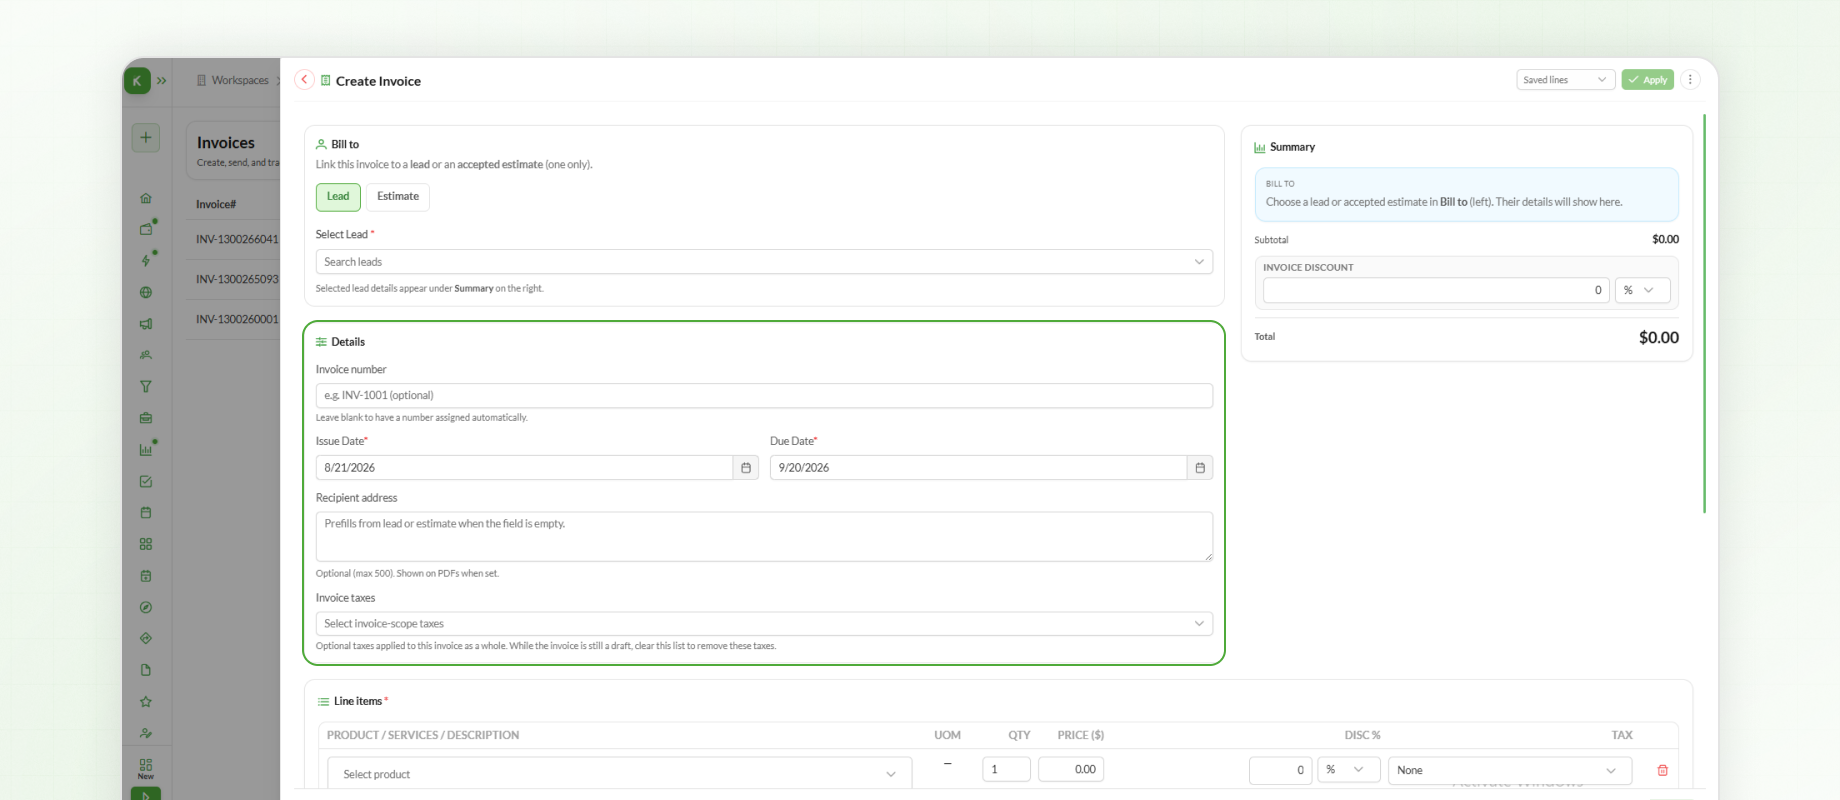Open line item discount type dropdown
Image resolution: width=1840 pixels, height=800 pixels.
click(x=1349, y=770)
